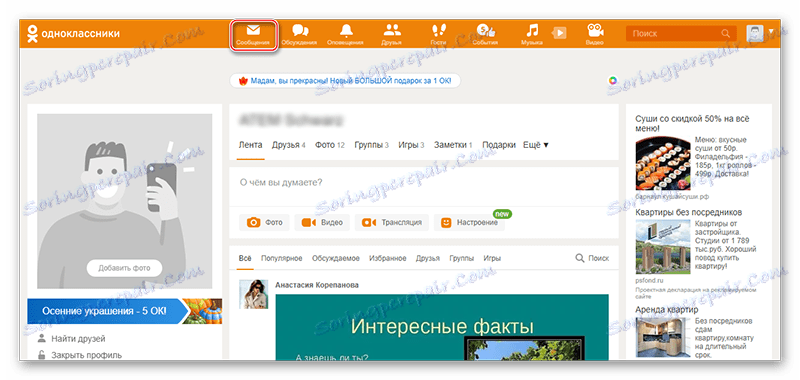Viewport: 800px width, 380px height.
Task: Open the Осенние украшения banner
Action: 124,311
